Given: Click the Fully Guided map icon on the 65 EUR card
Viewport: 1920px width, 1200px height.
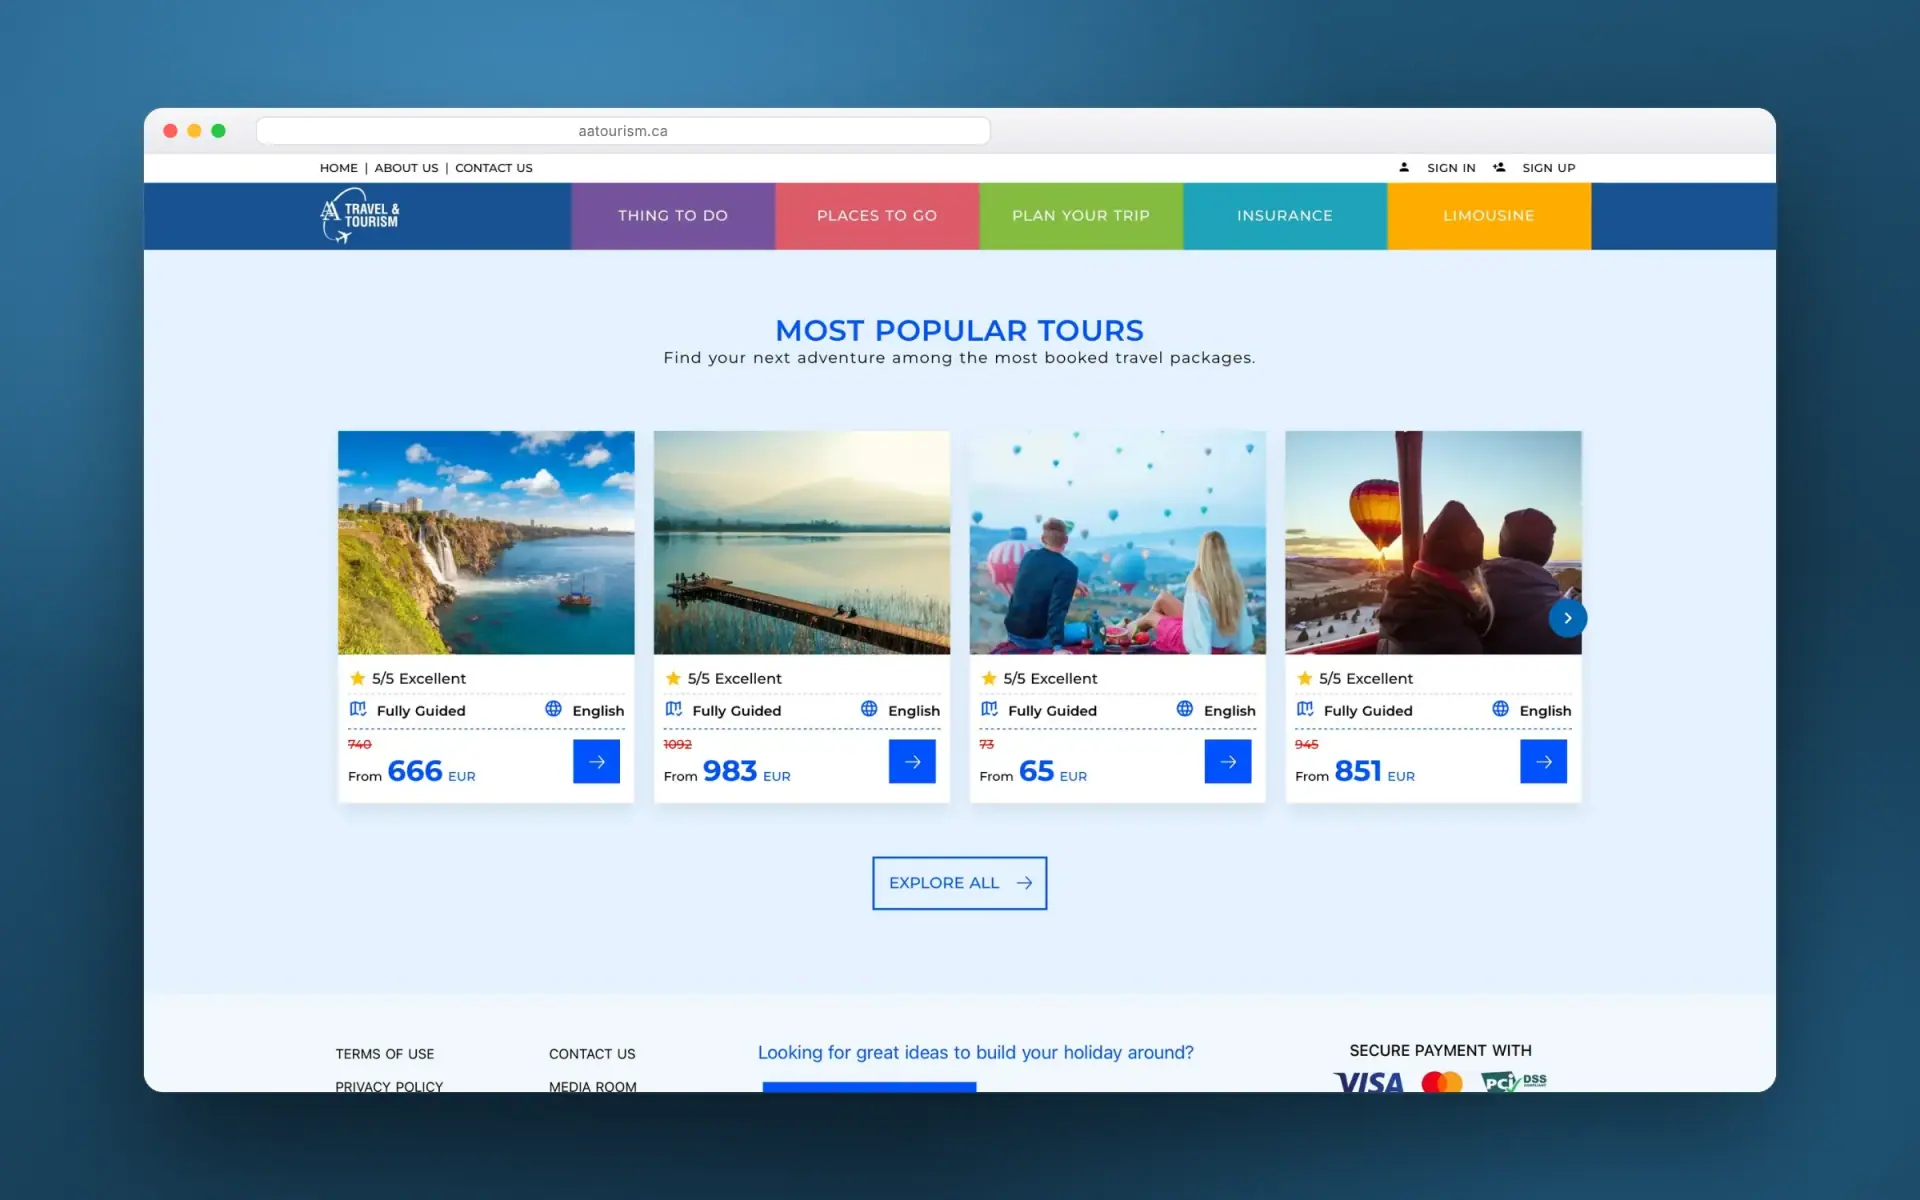Looking at the screenshot, I should click(x=989, y=709).
